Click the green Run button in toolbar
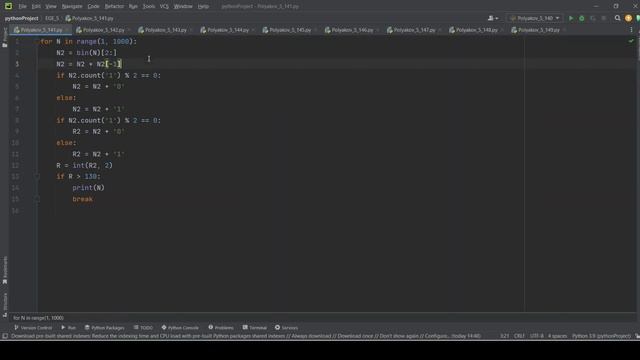 coord(571,18)
